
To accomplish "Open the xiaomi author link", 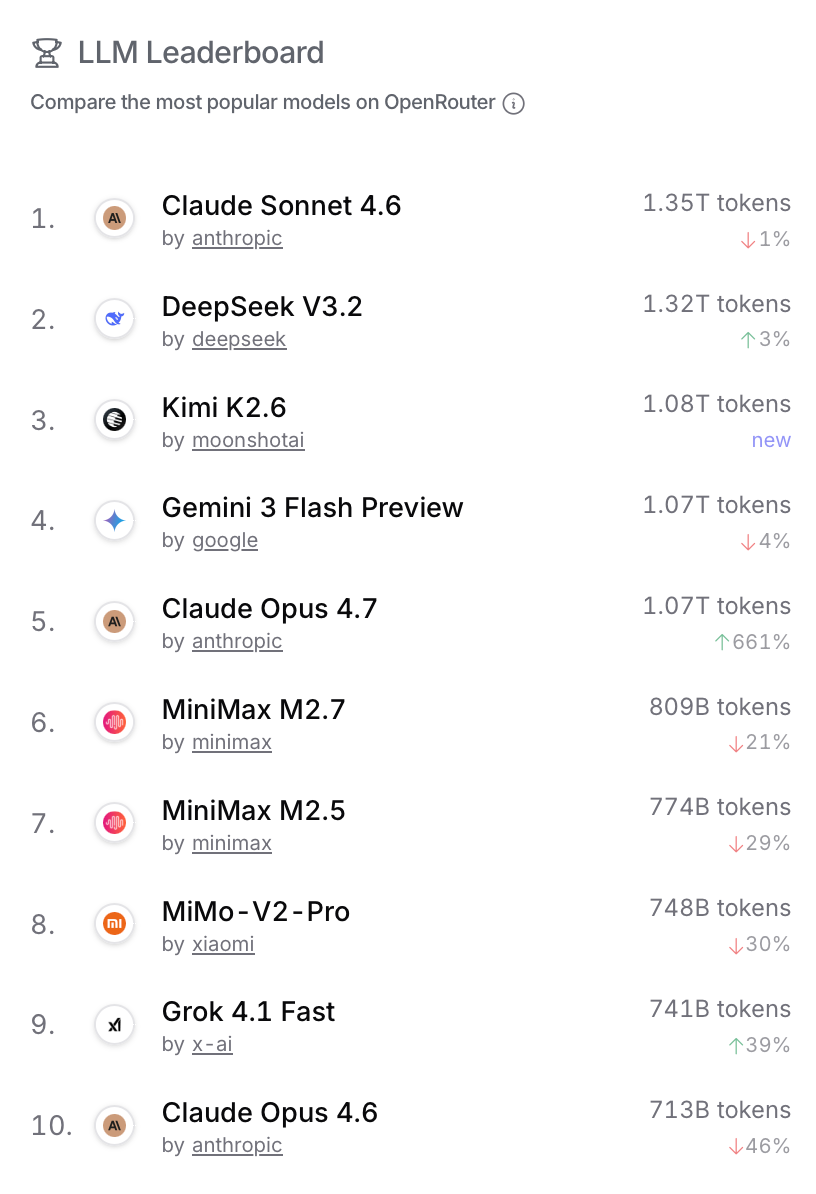I will click(223, 944).
